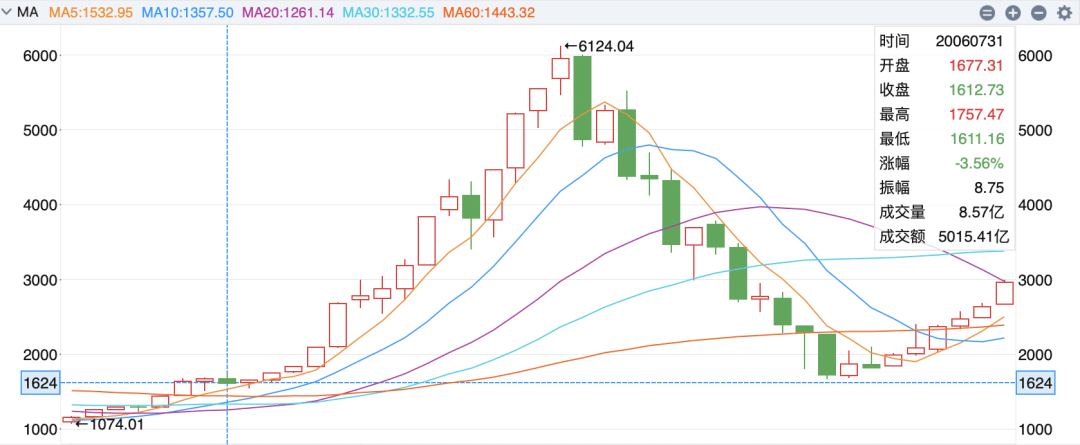The height and width of the screenshot is (445, 1080).
Task: Click the right 1624 crosshair price tag
Action: pos(1034,382)
